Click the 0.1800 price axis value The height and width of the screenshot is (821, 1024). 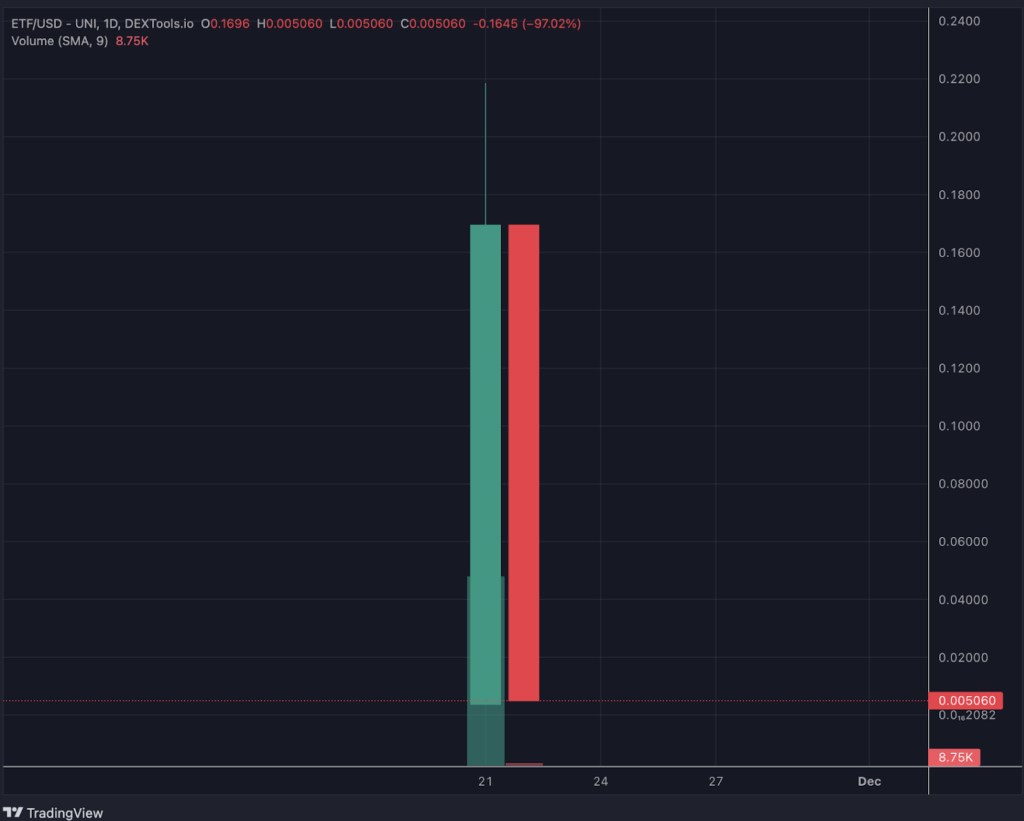click(959, 195)
